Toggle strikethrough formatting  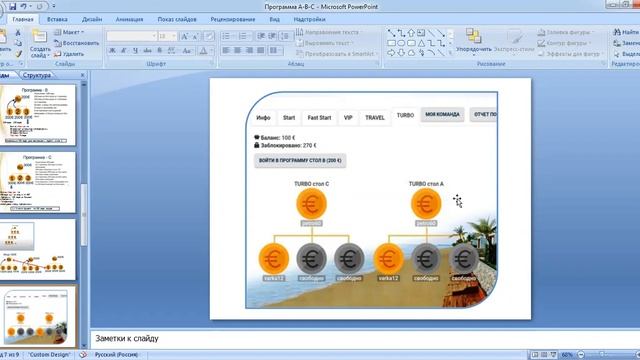pyautogui.click(x=147, y=51)
